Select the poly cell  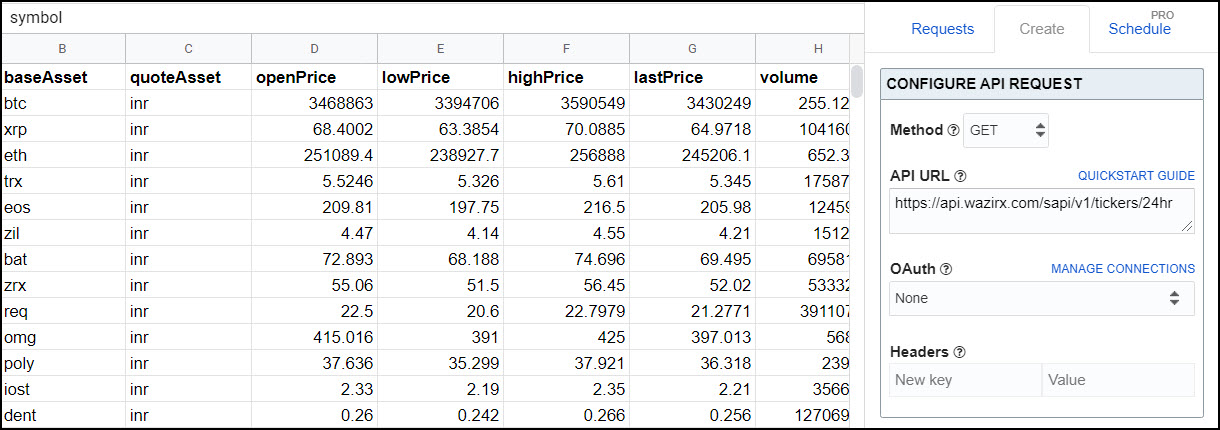63,363
